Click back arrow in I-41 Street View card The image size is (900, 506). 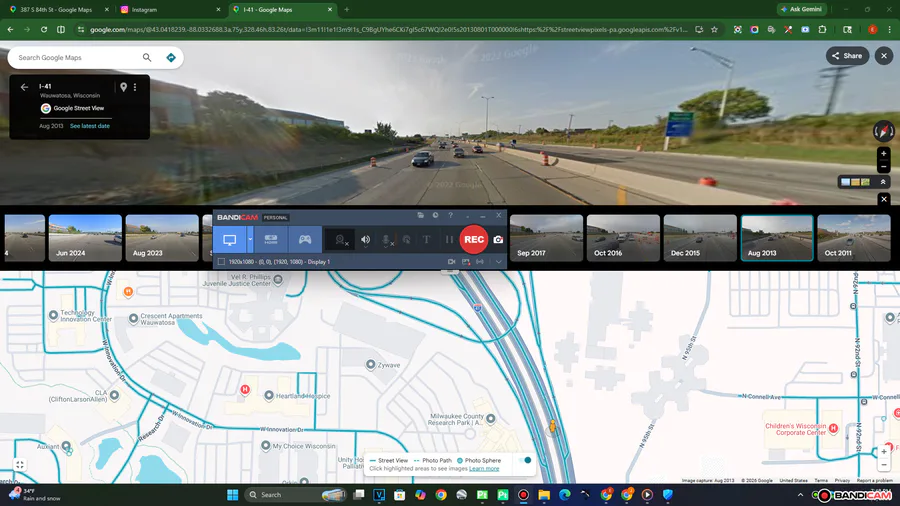[x=24, y=87]
